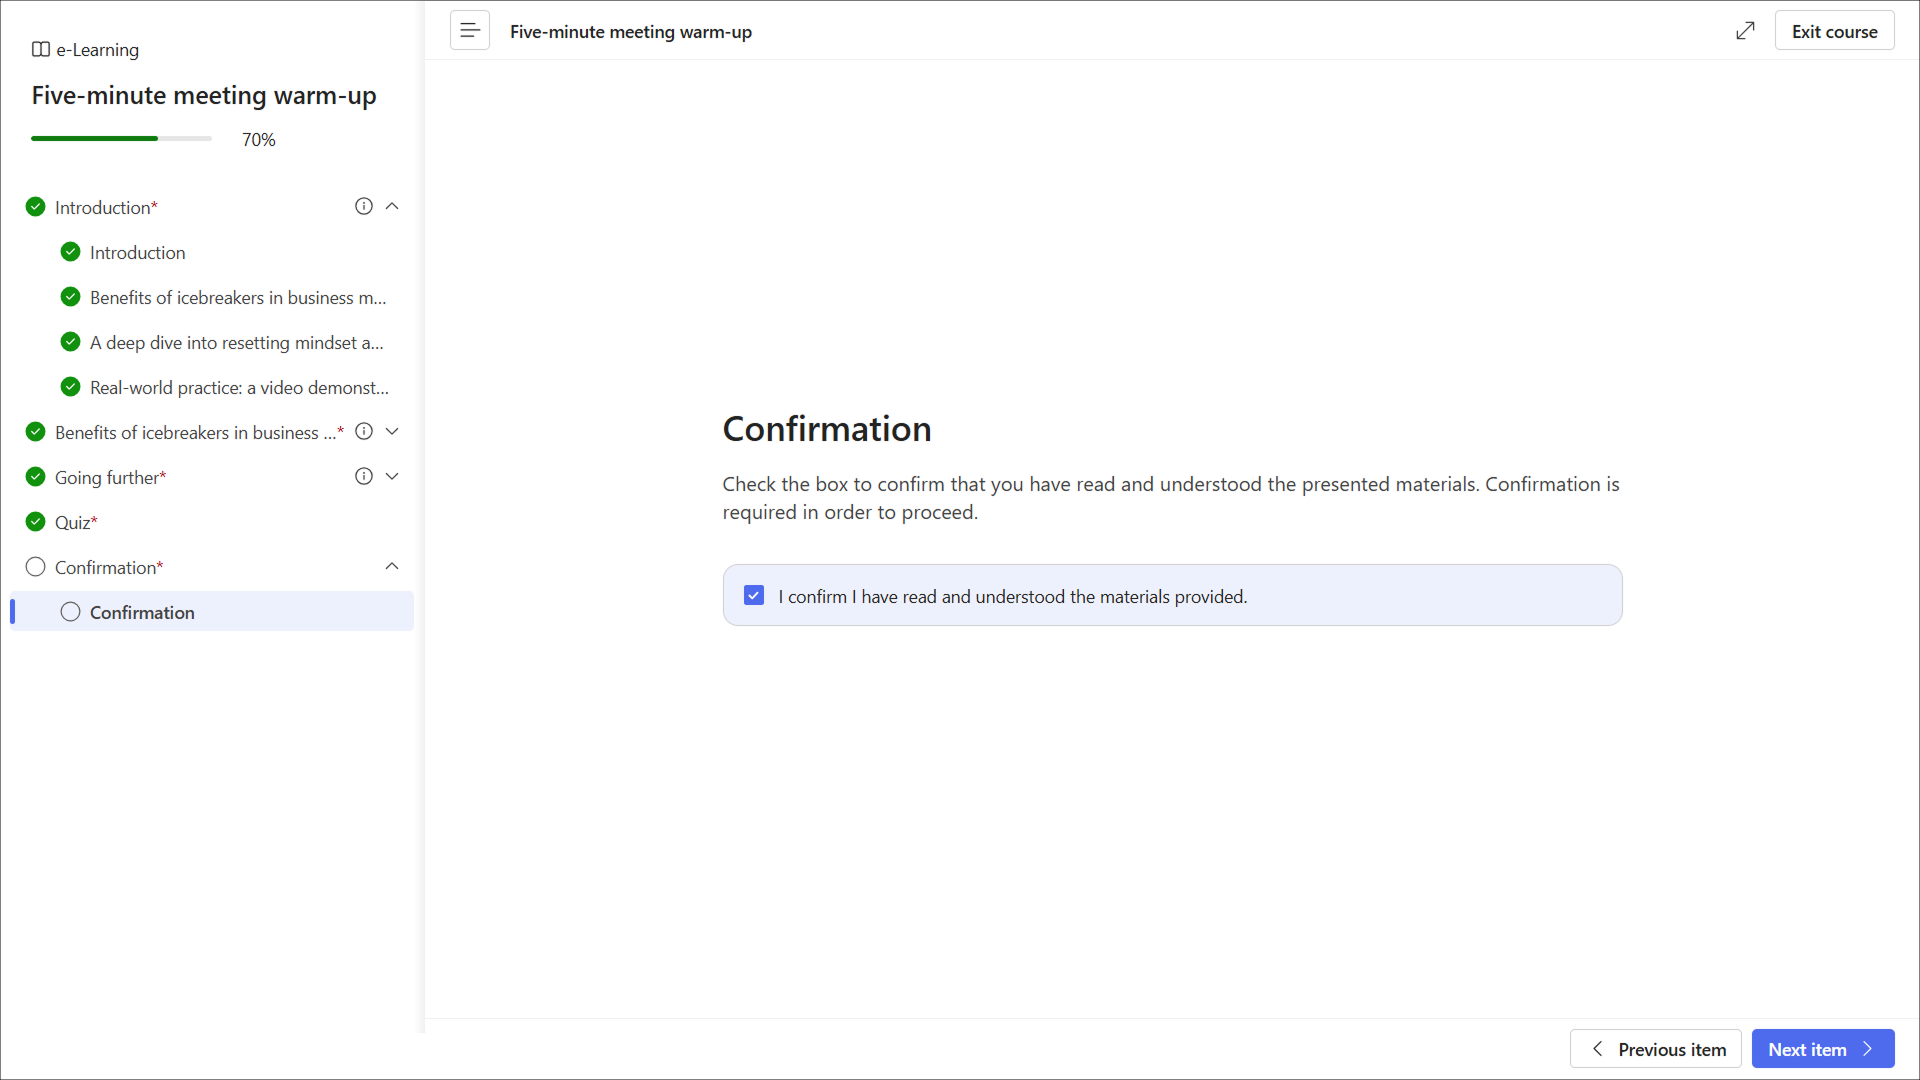Click empty status circle of Confirmation section
The width and height of the screenshot is (1920, 1080).
(35, 566)
